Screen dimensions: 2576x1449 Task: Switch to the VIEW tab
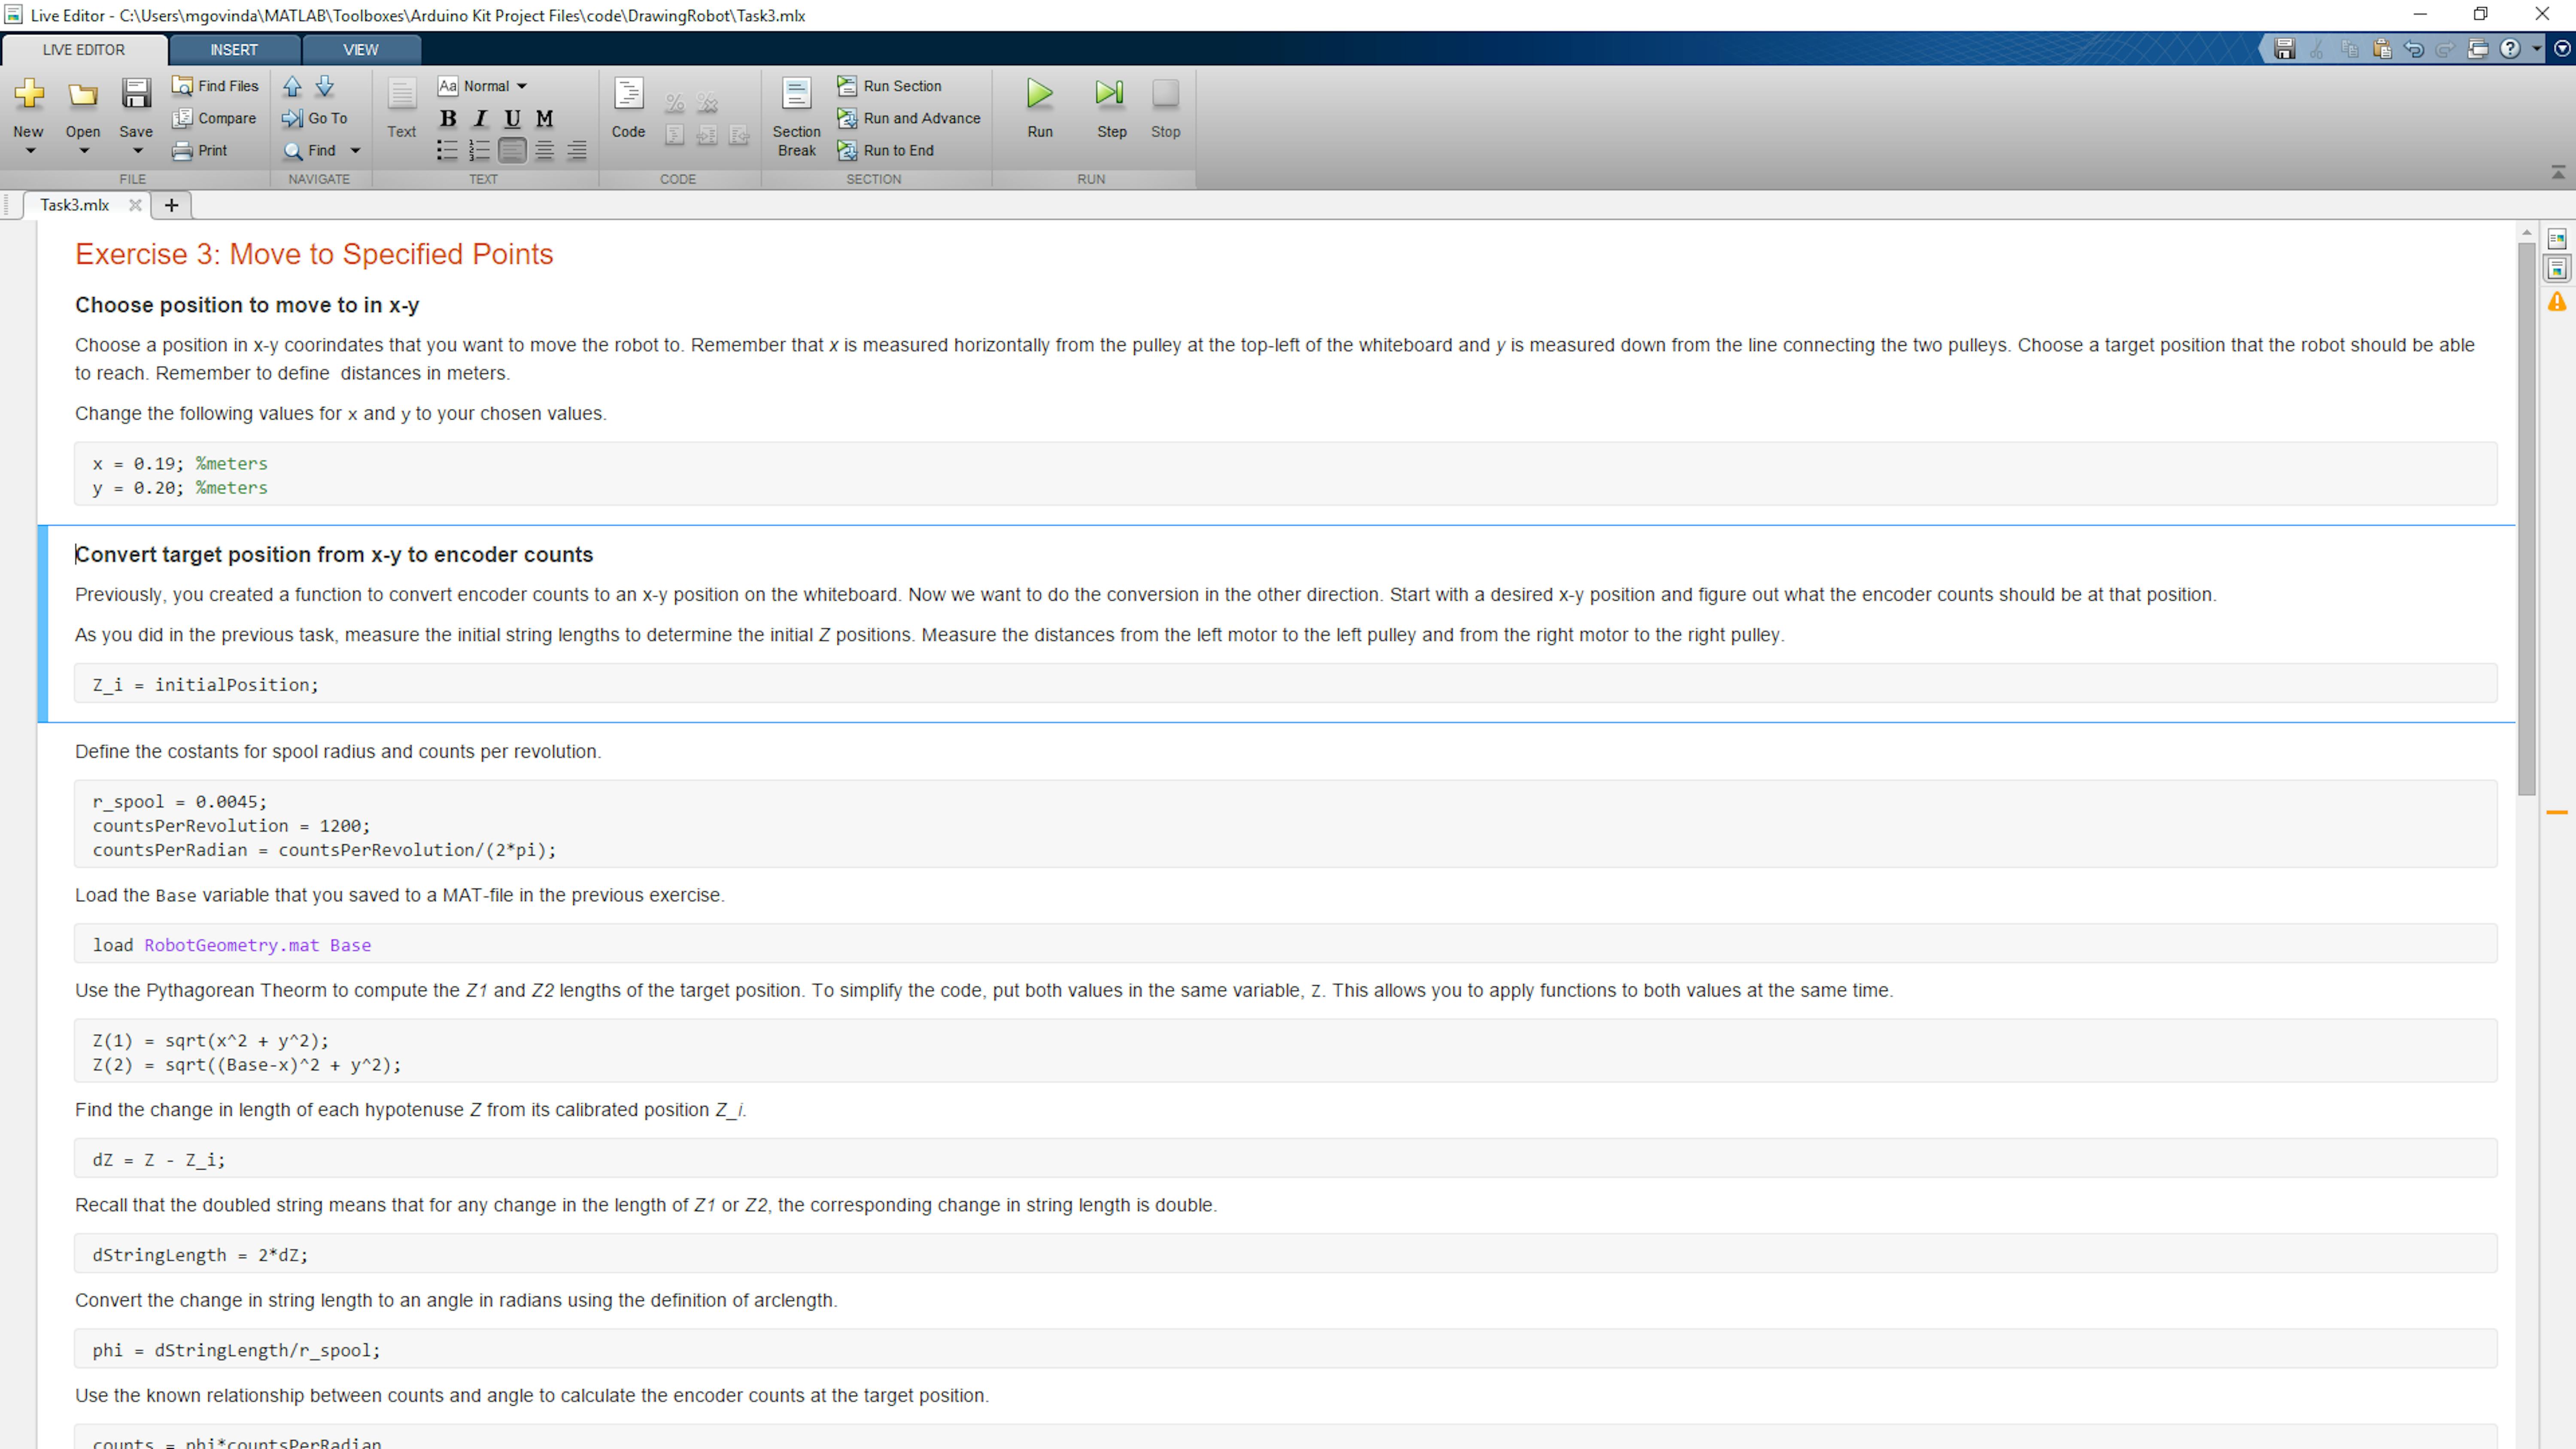[x=361, y=50]
